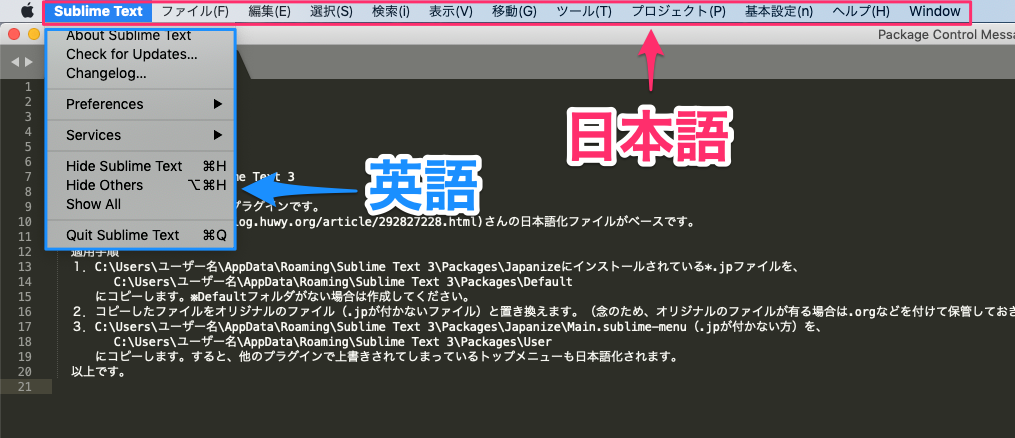The image size is (1015, 438).
Task: Expand the Services submenu
Action: click(140, 135)
